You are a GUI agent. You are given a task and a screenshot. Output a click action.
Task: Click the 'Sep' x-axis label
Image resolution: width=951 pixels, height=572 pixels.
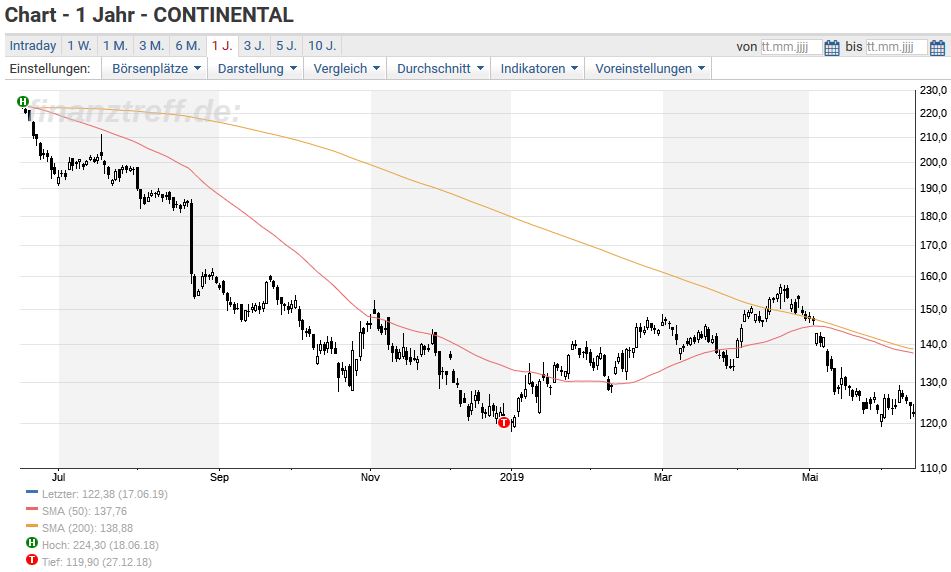[x=220, y=477]
